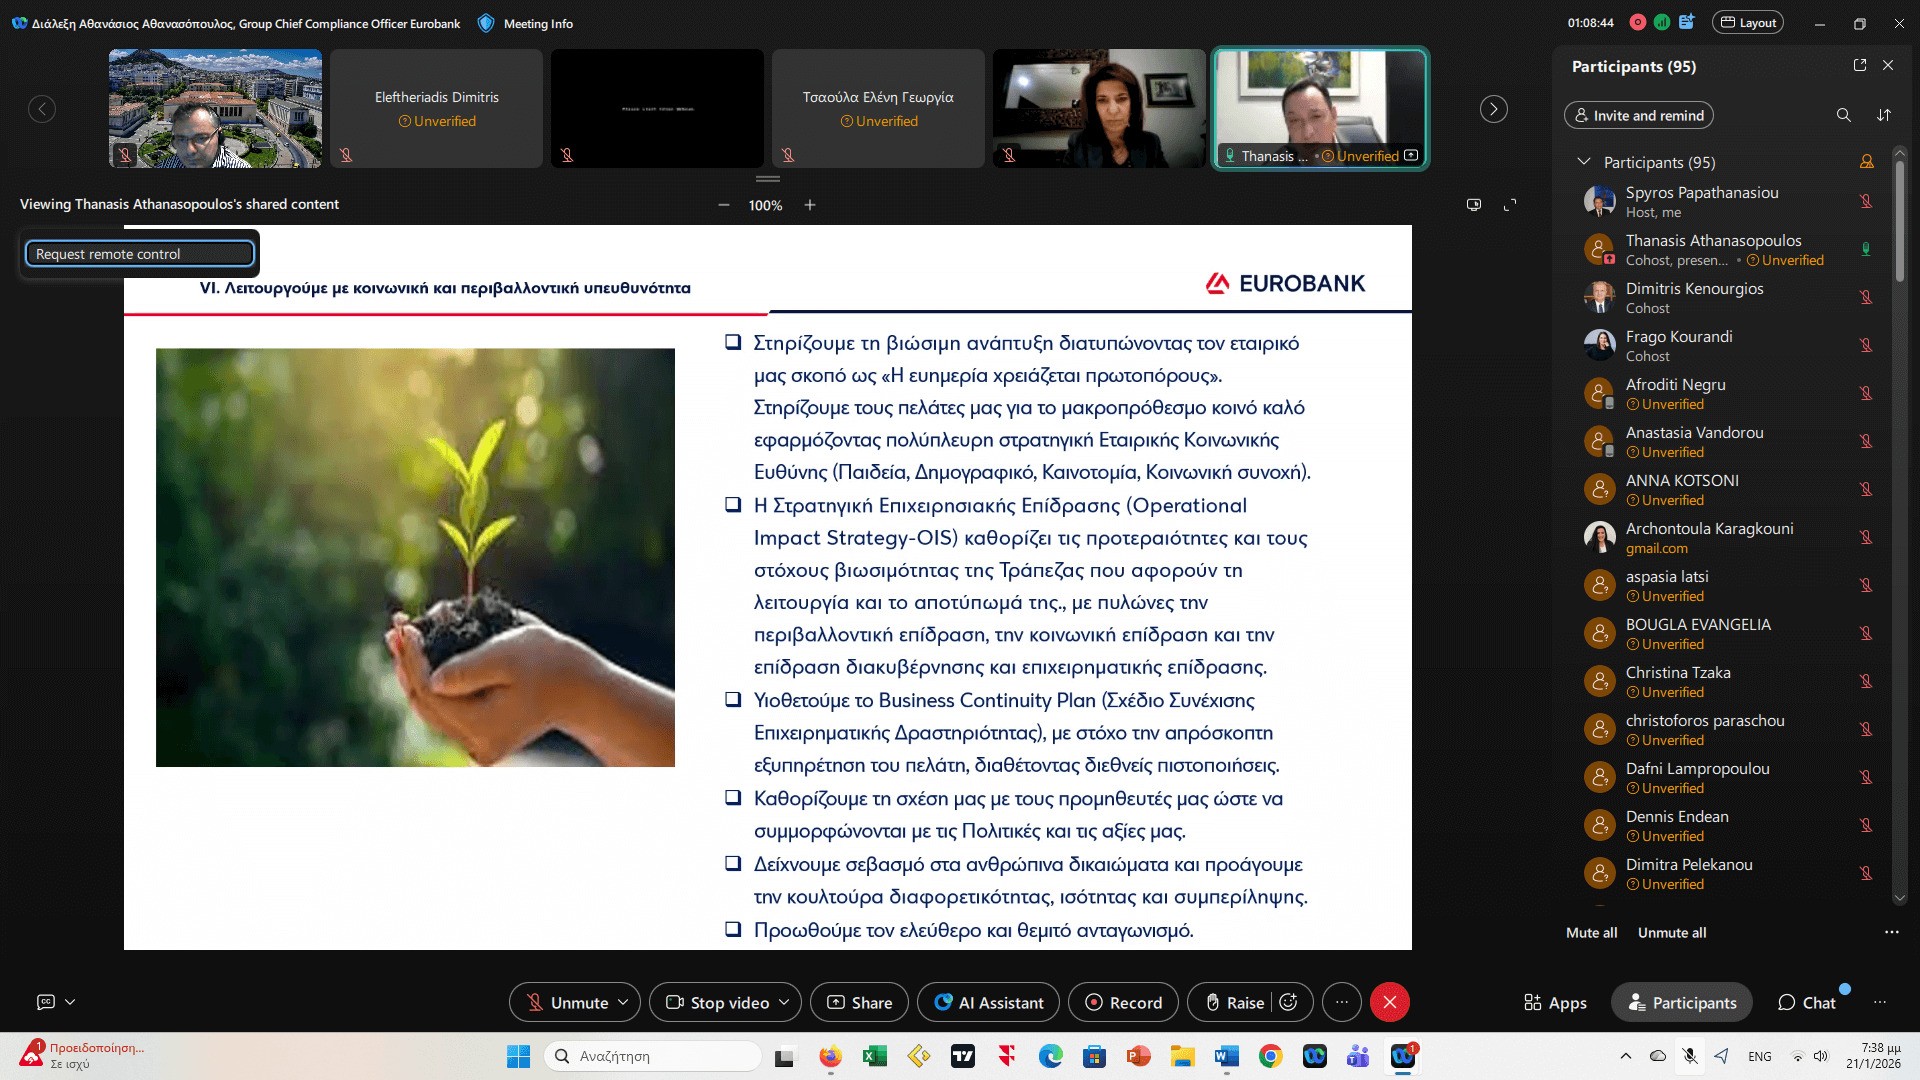
Task: Search participants with the magnifier icon
Action: click(1844, 115)
